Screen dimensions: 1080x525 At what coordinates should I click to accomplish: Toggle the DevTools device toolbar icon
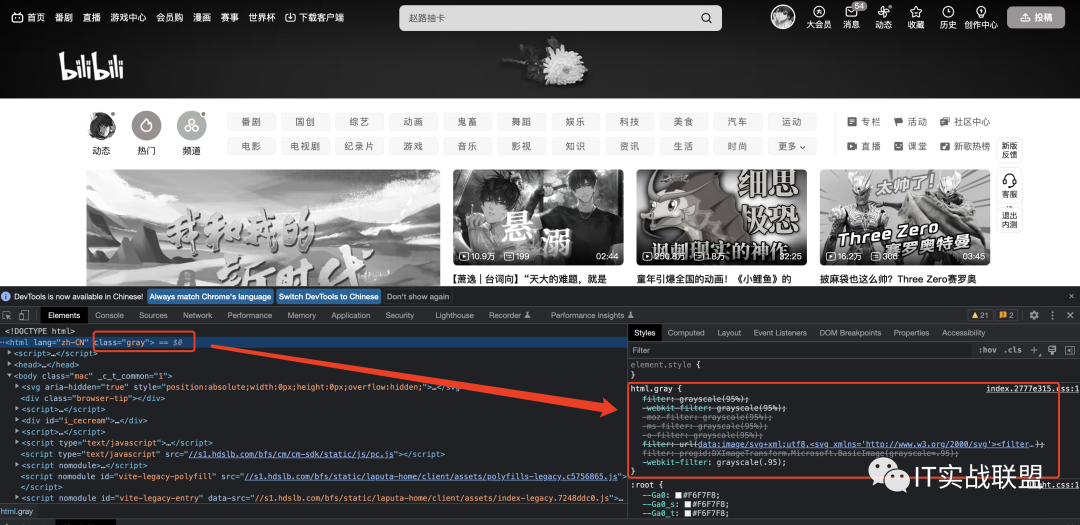pos(23,316)
